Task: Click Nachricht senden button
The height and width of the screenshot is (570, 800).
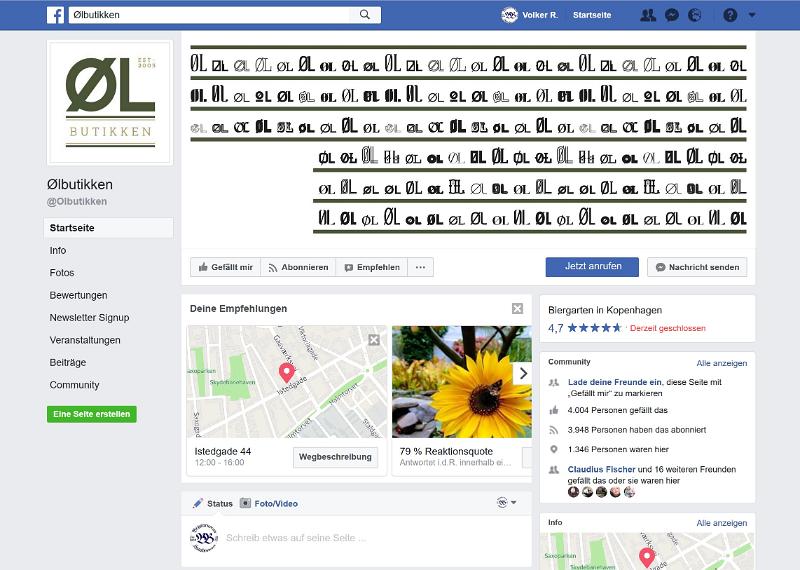Action: [x=697, y=267]
